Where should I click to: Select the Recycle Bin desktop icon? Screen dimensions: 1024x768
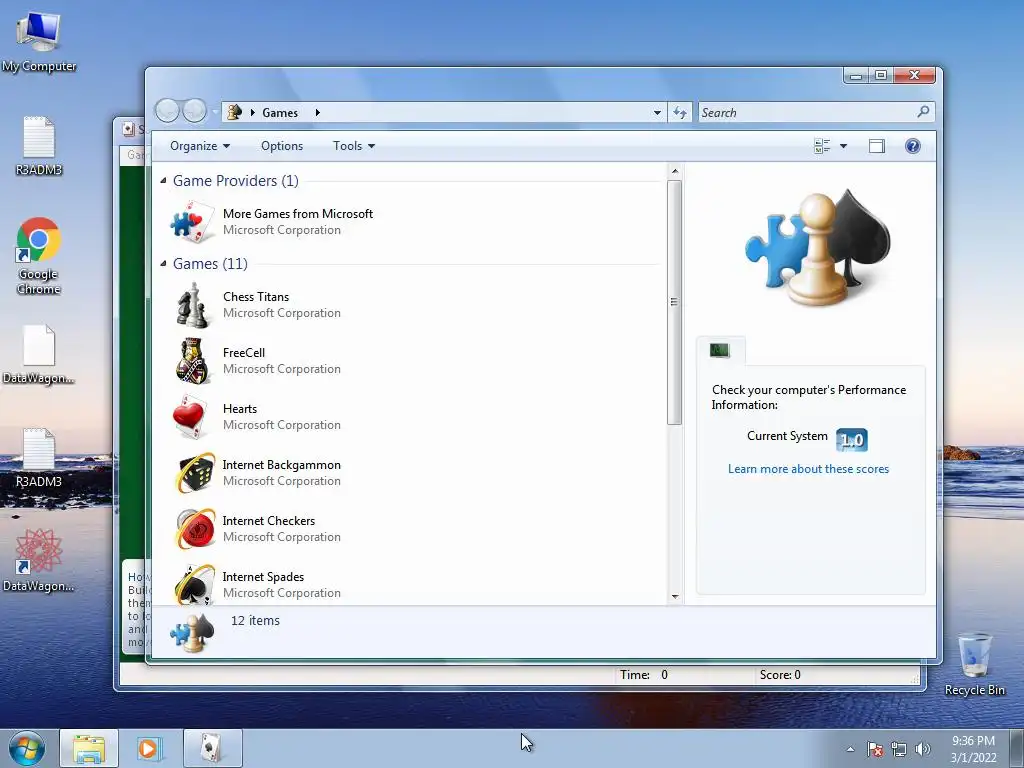[x=974, y=664]
